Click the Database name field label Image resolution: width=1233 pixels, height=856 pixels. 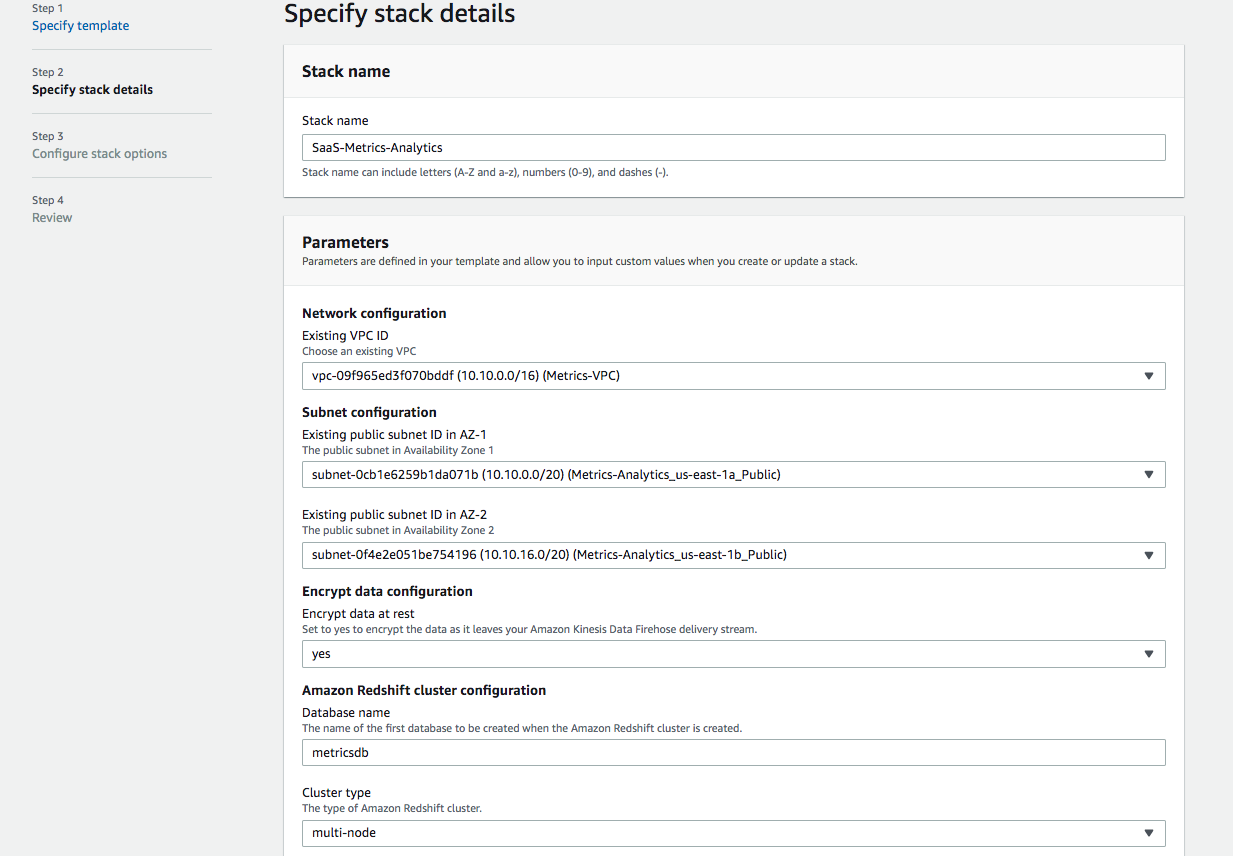(346, 713)
